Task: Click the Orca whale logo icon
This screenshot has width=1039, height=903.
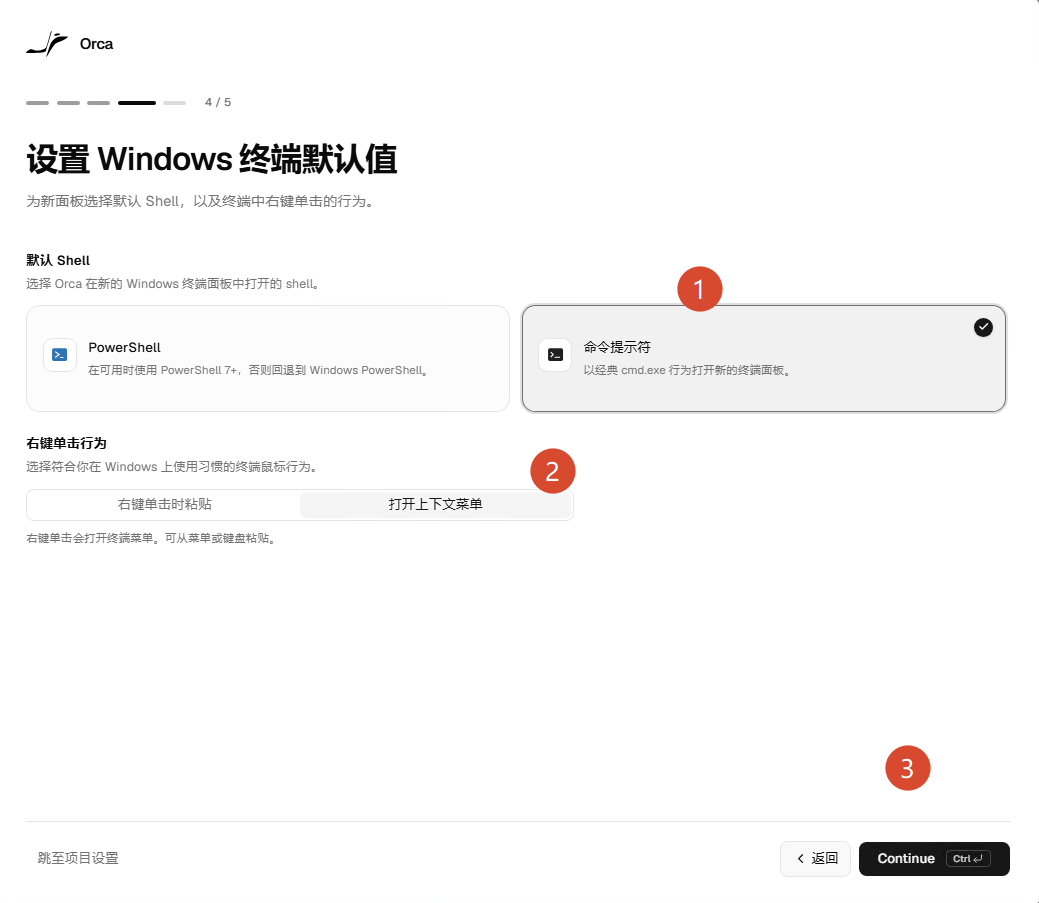Action: tap(47, 44)
